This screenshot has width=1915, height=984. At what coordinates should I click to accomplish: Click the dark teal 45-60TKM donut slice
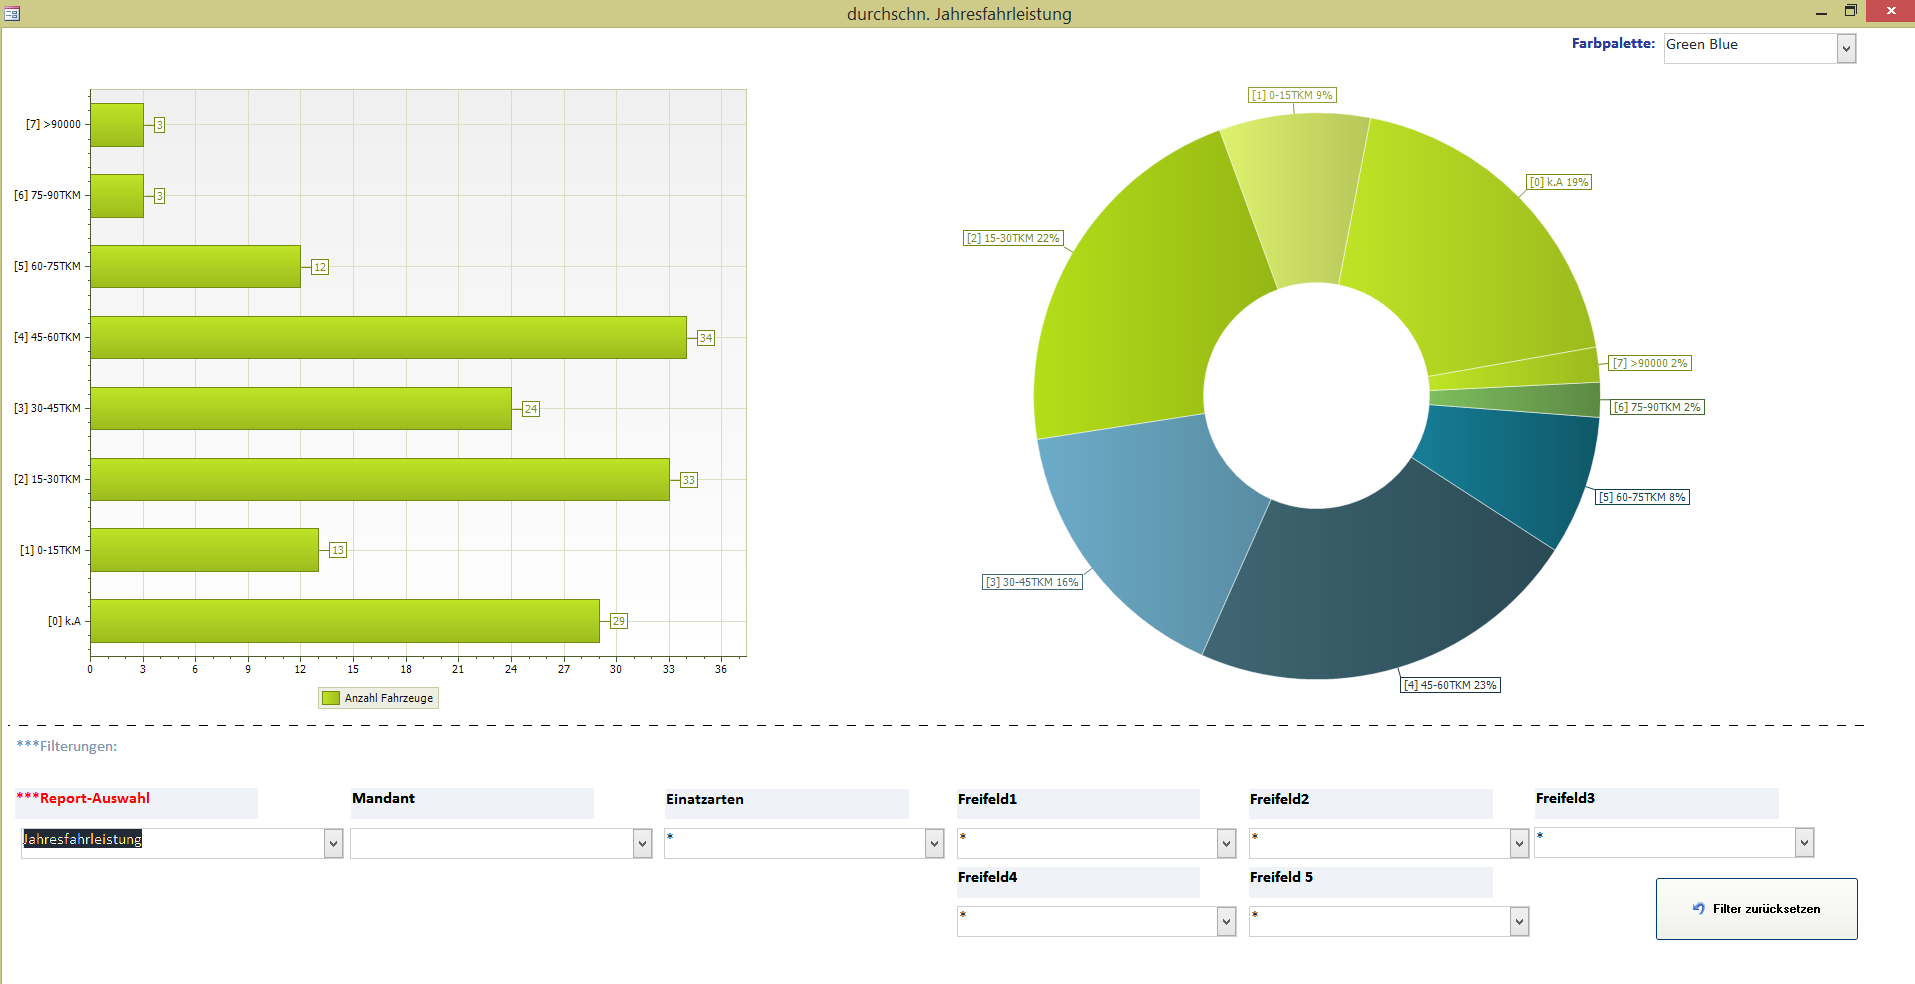tap(1370, 590)
